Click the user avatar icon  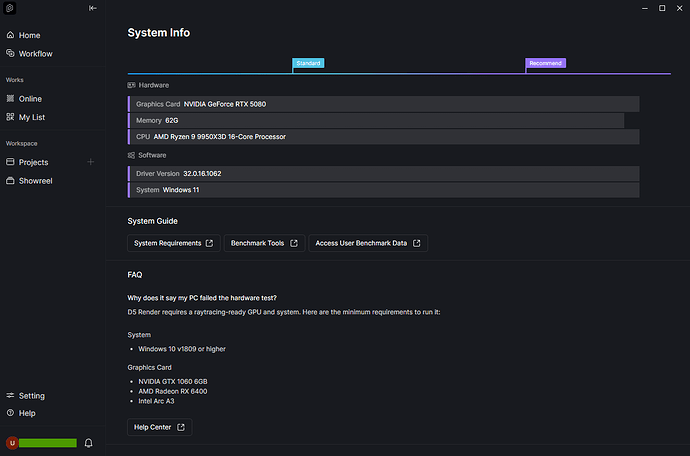pyautogui.click(x=12, y=443)
